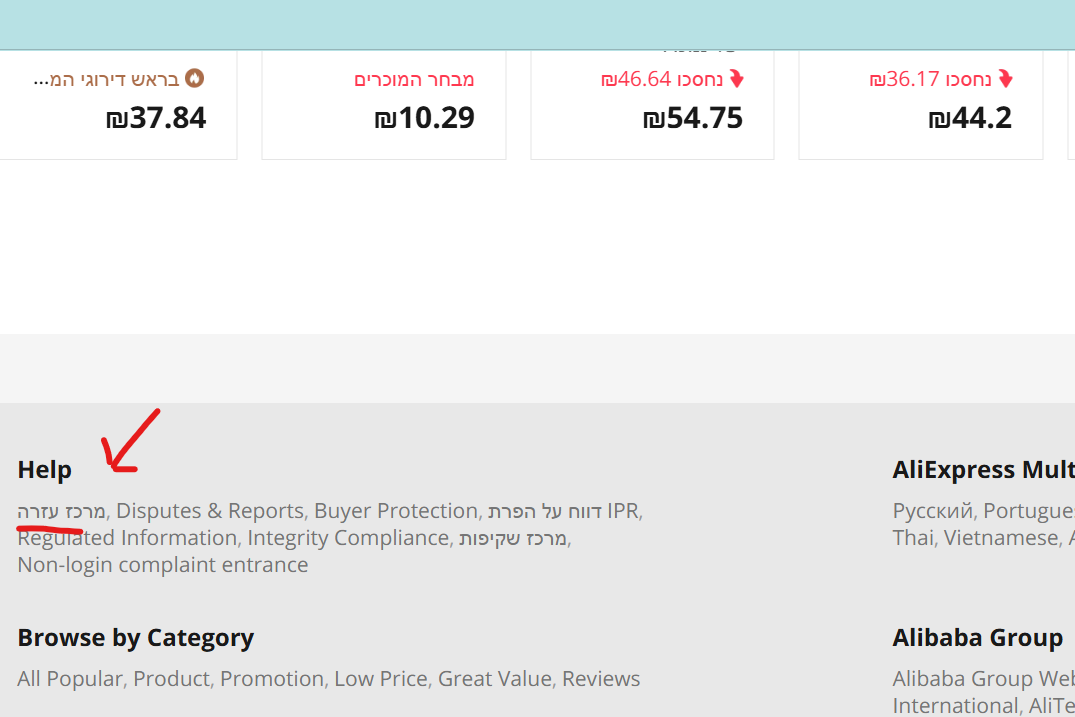The width and height of the screenshot is (1075, 717).
Task: Click the דווח על הפרת IPR link
Action: (x=564, y=511)
